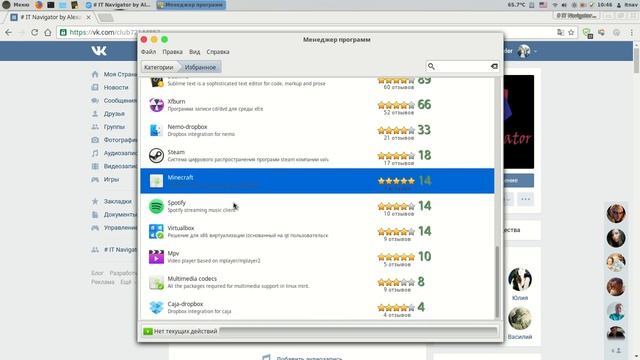
Task: Open the Файл menu
Action: coord(149,52)
